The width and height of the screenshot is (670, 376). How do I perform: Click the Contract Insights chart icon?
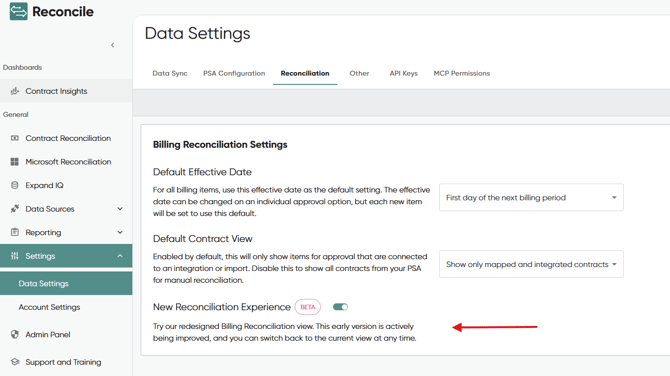[x=15, y=91]
